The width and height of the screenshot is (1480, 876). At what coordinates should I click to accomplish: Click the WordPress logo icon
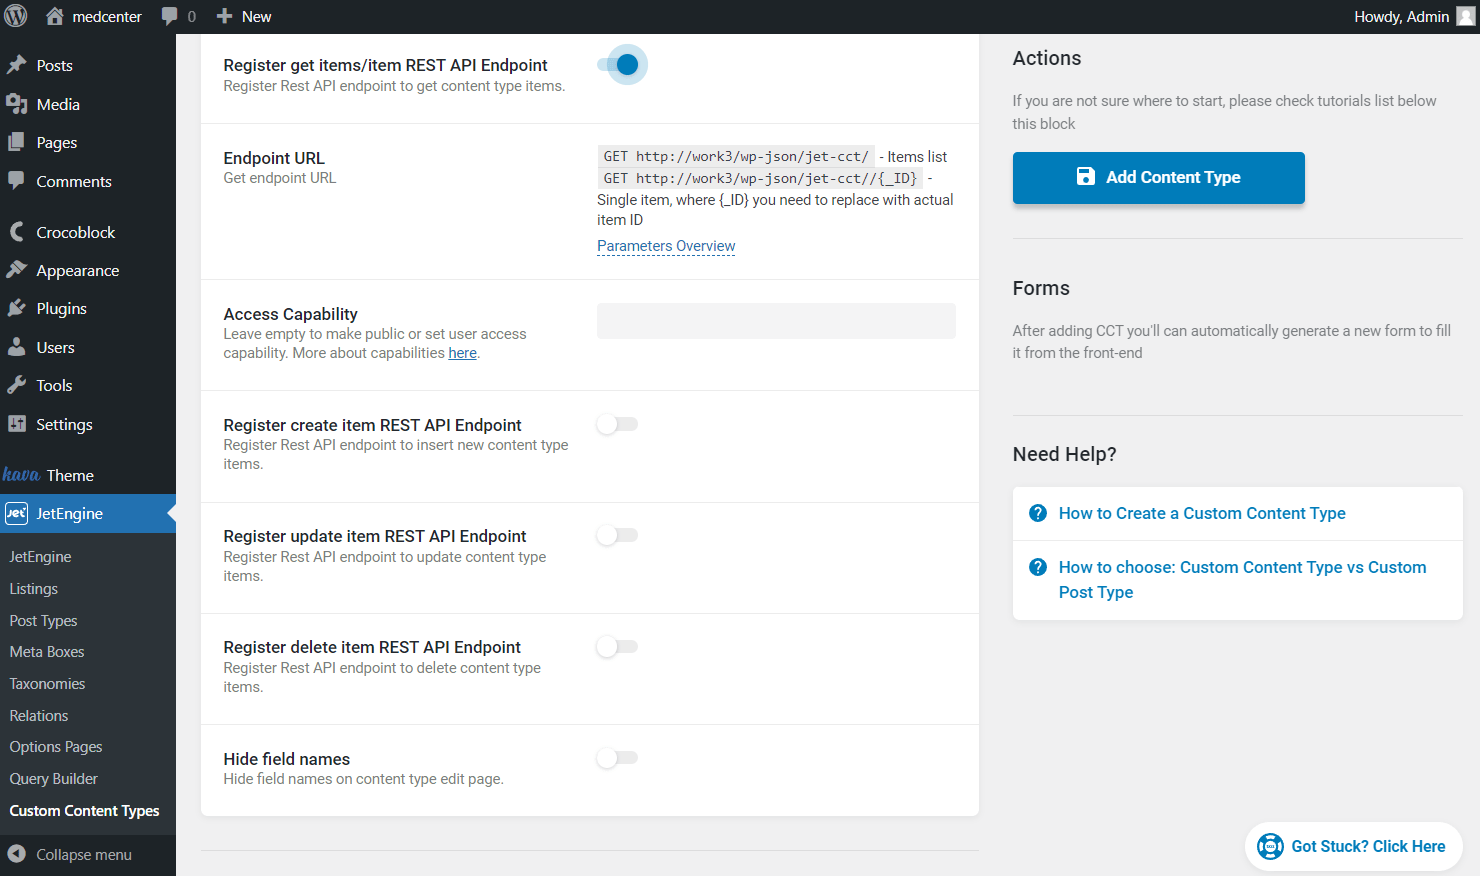coord(16,16)
